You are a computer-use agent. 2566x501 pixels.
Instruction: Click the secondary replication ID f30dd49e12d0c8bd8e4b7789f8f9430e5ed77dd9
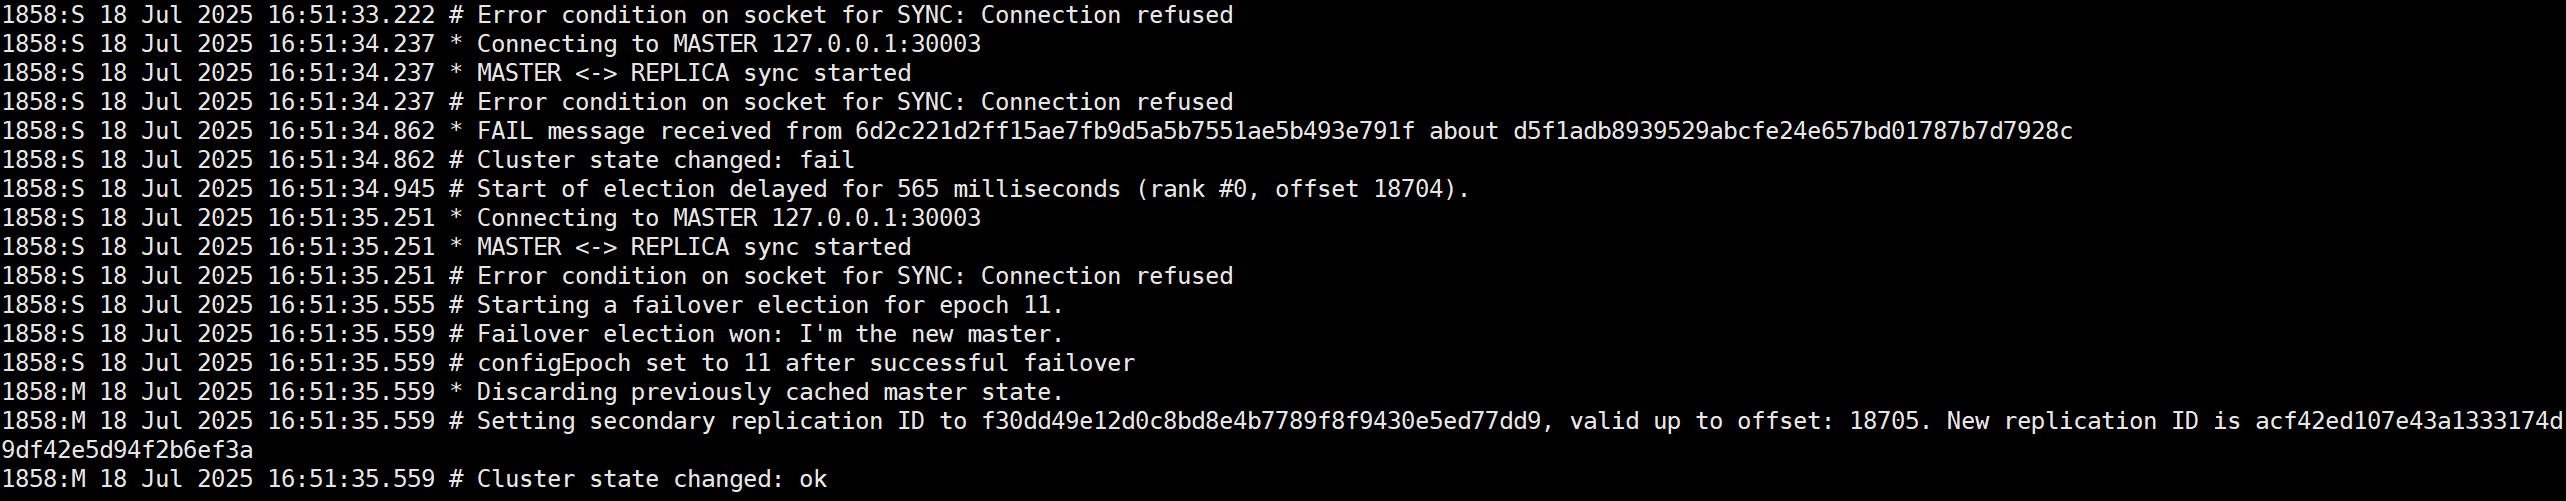[1261, 421]
